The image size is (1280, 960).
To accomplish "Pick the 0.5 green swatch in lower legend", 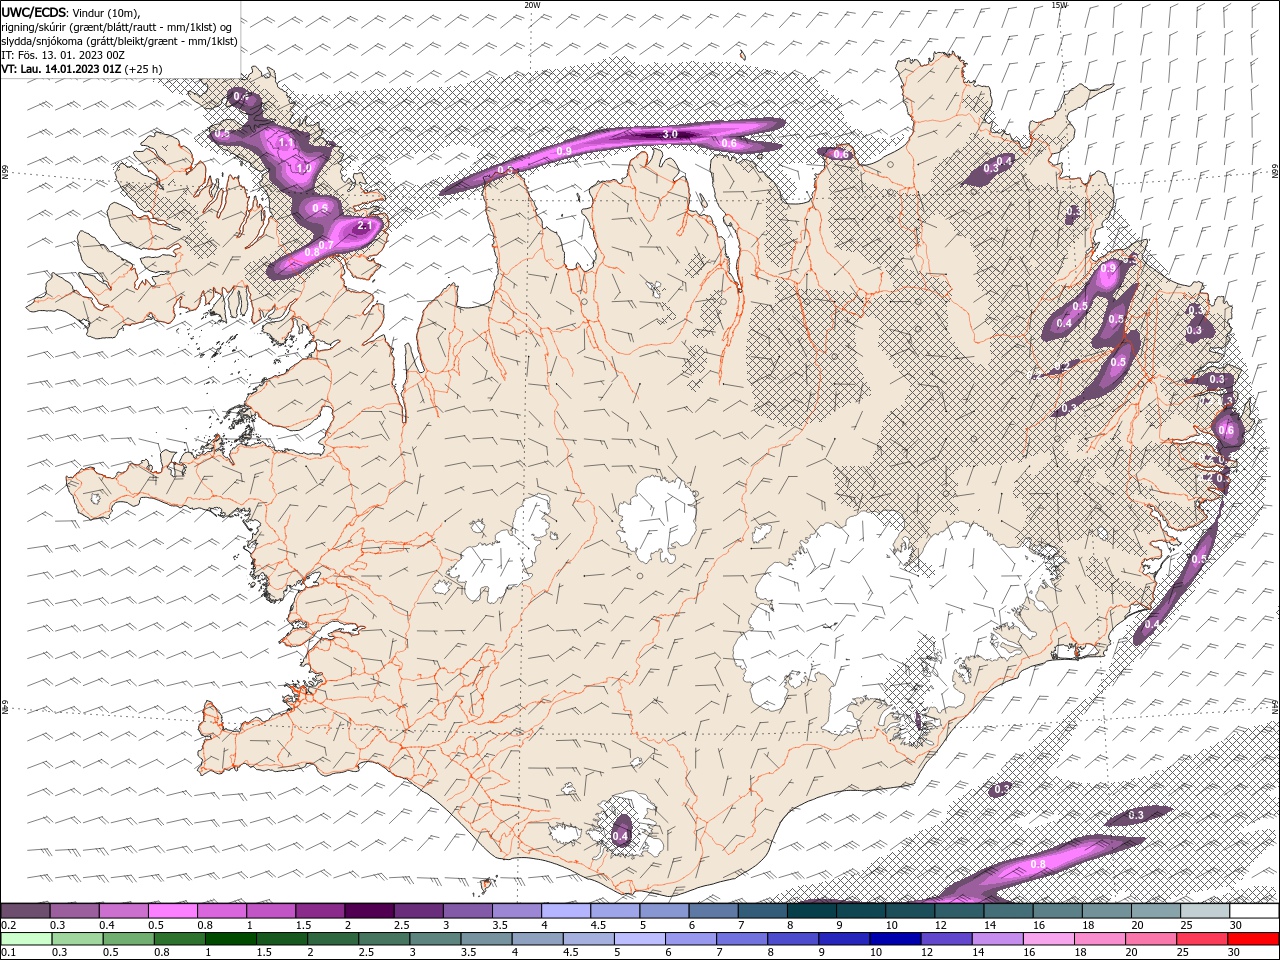I will [128, 939].
